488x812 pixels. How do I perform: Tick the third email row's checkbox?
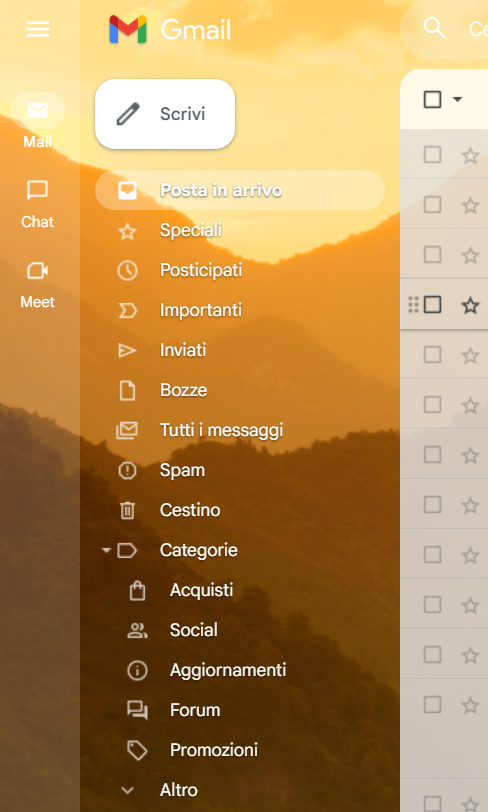[433, 255]
